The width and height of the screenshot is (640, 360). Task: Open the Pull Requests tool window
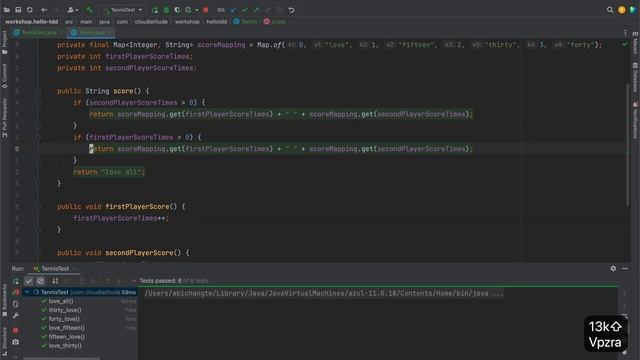click(4, 117)
